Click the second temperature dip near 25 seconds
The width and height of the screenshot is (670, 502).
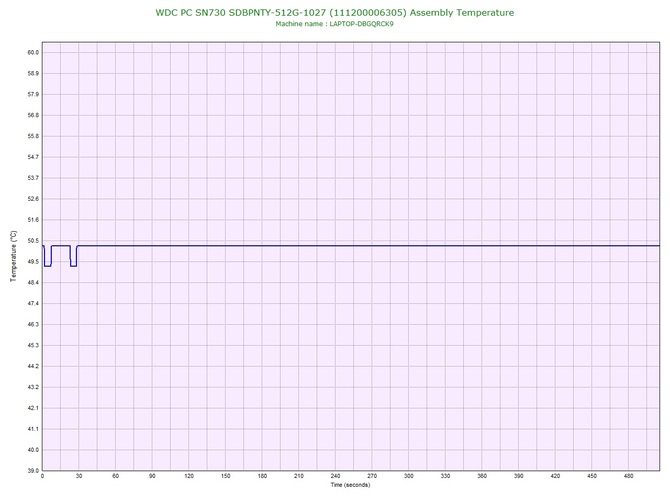(73, 256)
